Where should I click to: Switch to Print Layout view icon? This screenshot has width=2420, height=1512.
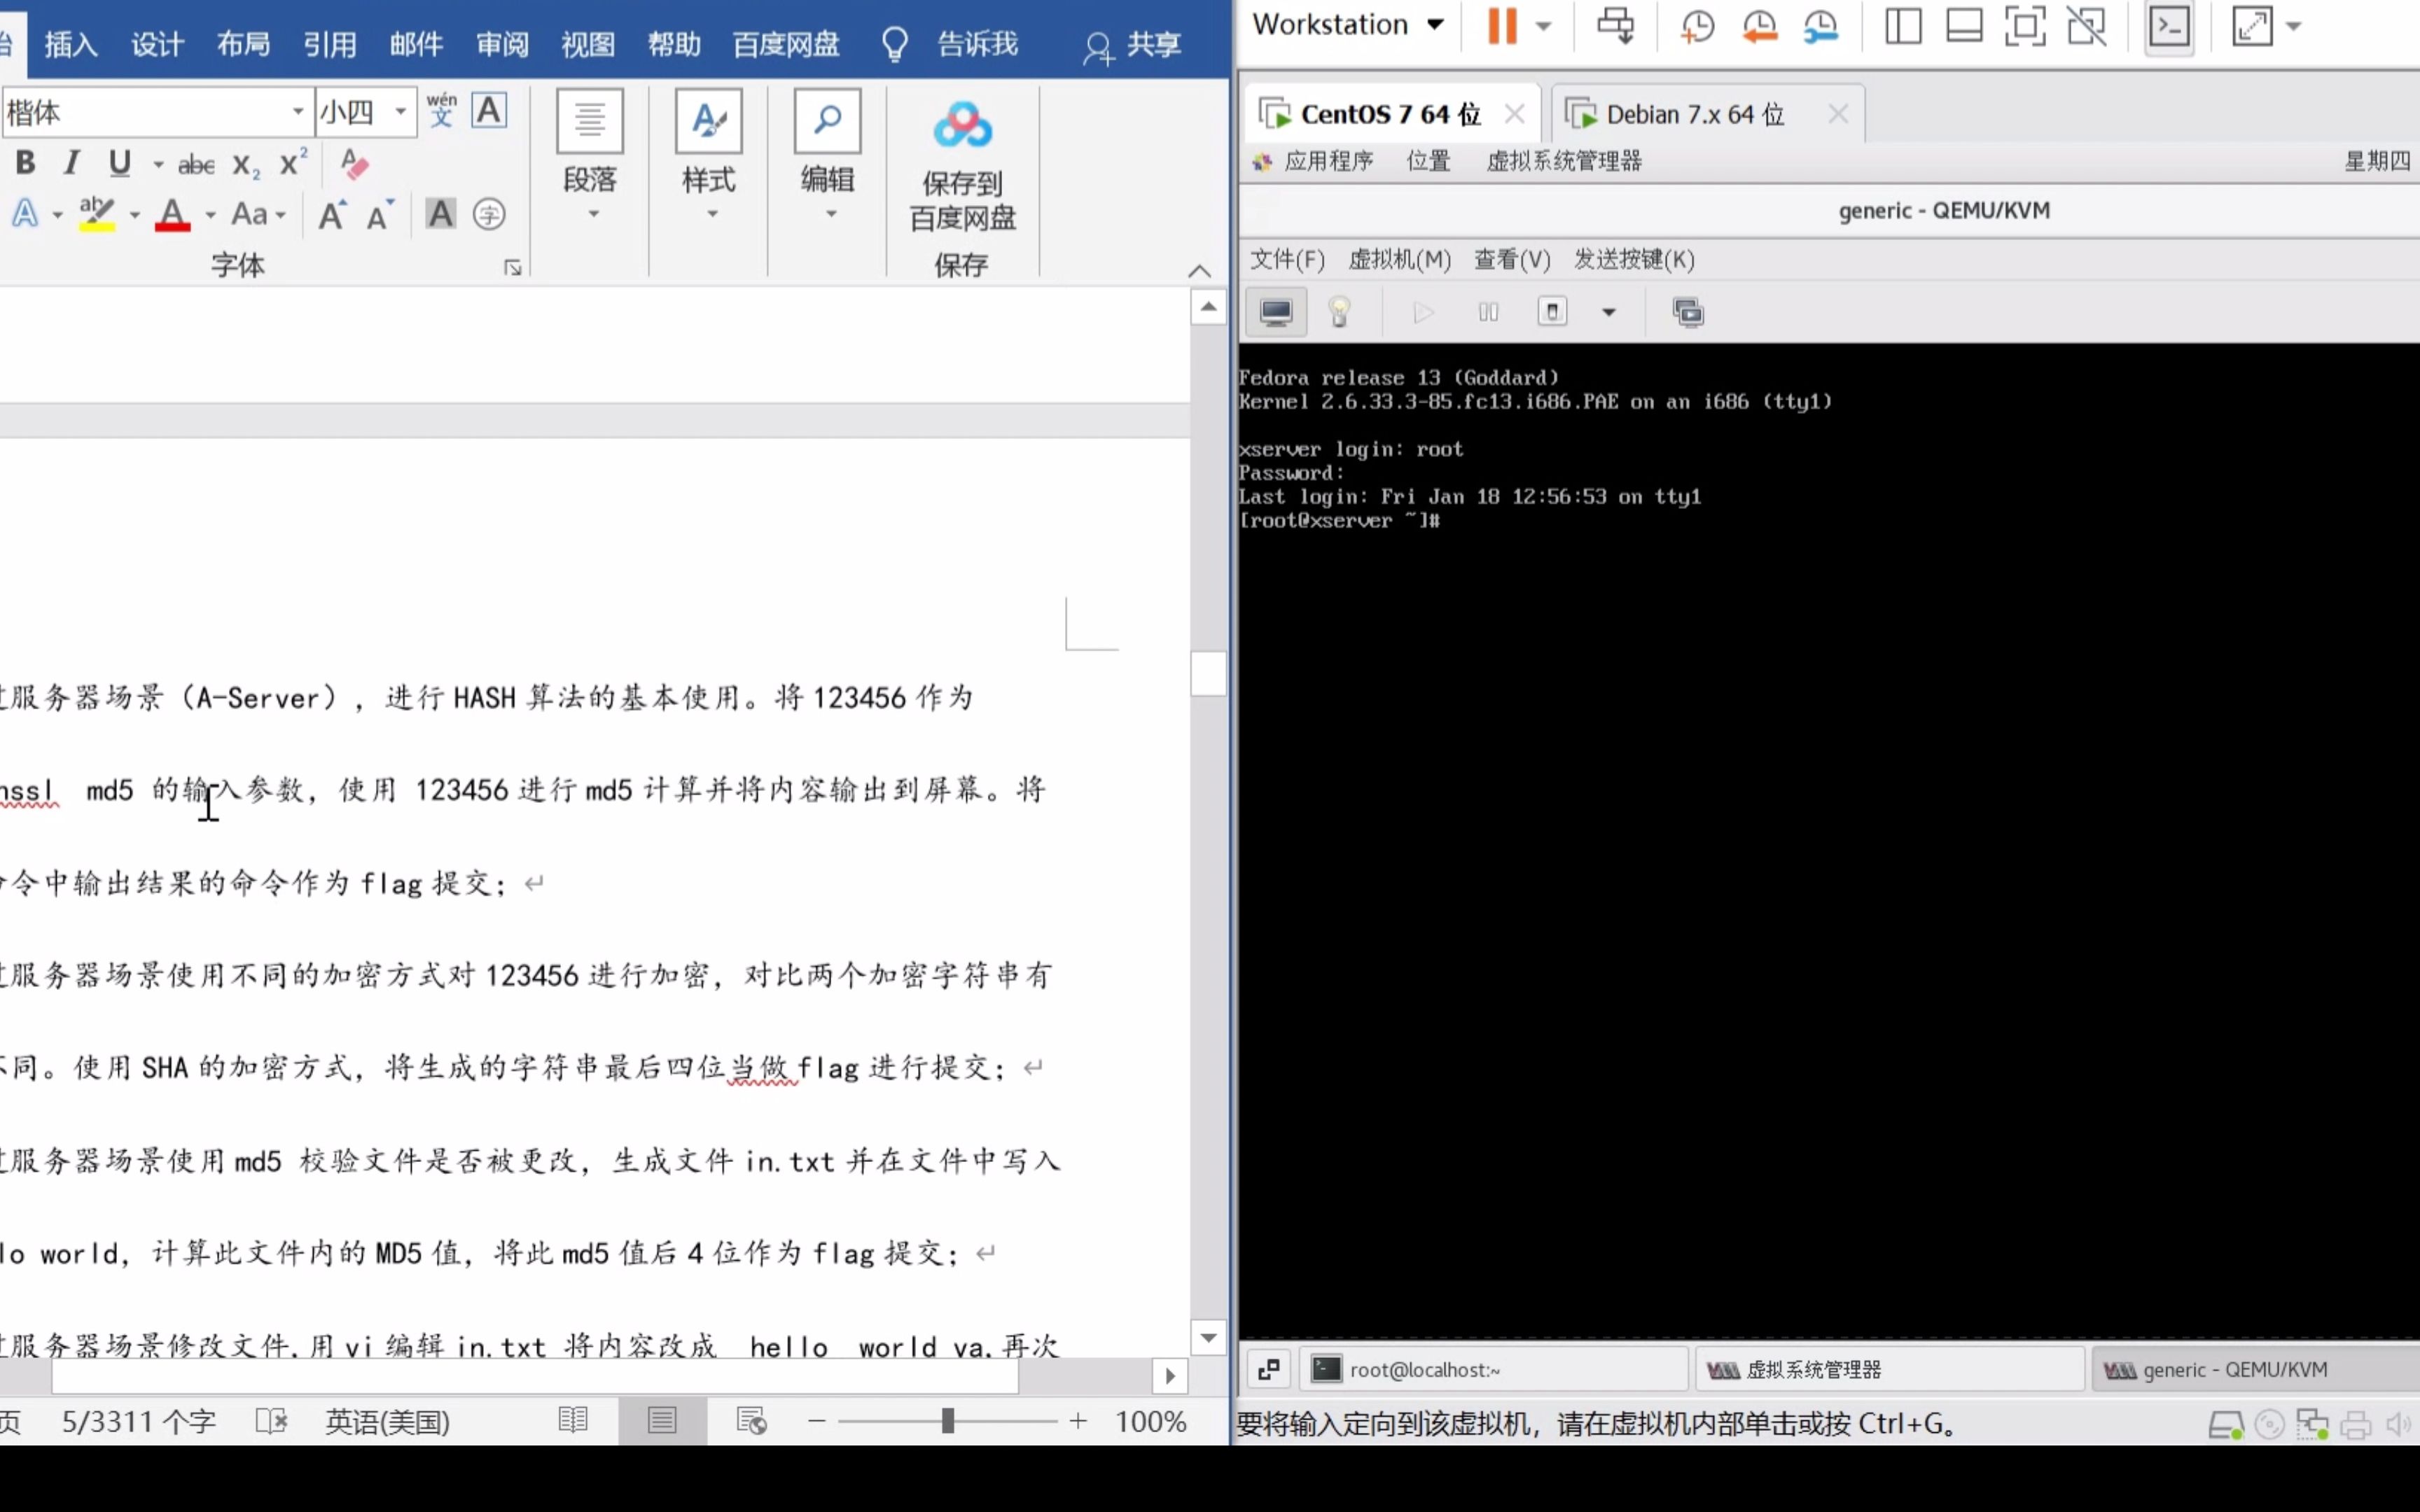pyautogui.click(x=662, y=1420)
